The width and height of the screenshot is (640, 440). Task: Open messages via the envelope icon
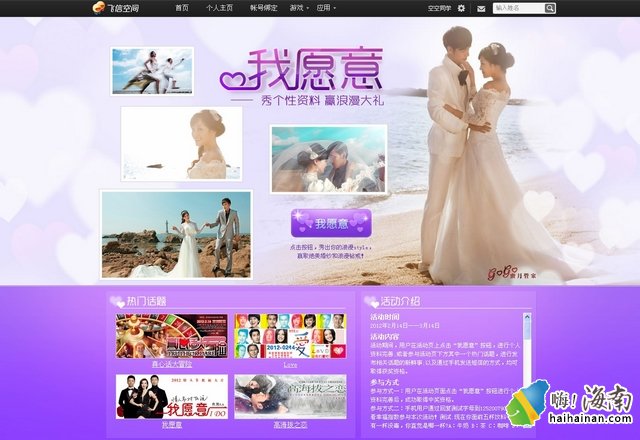[481, 9]
